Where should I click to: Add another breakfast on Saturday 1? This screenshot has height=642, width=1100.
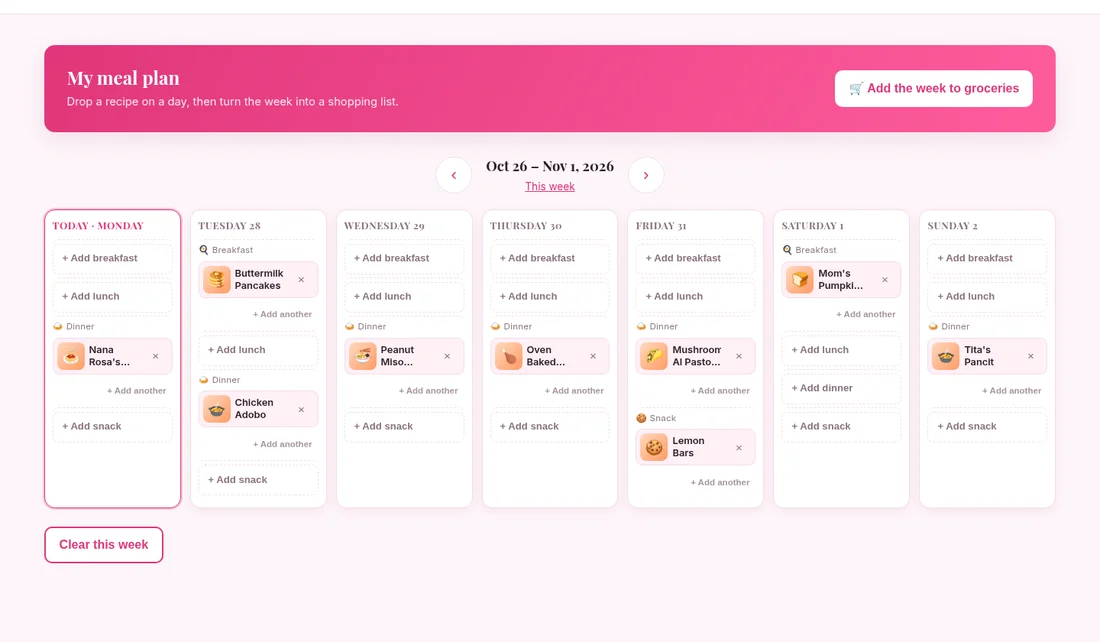(866, 314)
